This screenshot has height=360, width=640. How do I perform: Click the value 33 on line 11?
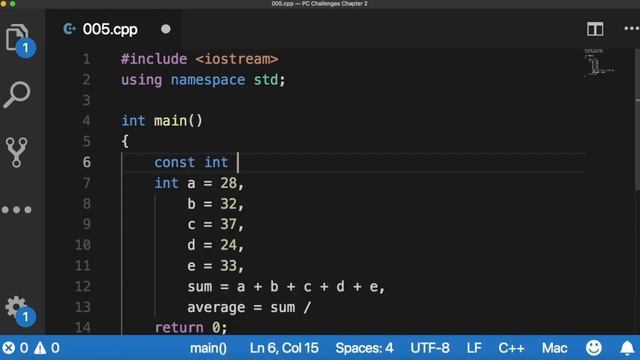pyautogui.click(x=229, y=266)
